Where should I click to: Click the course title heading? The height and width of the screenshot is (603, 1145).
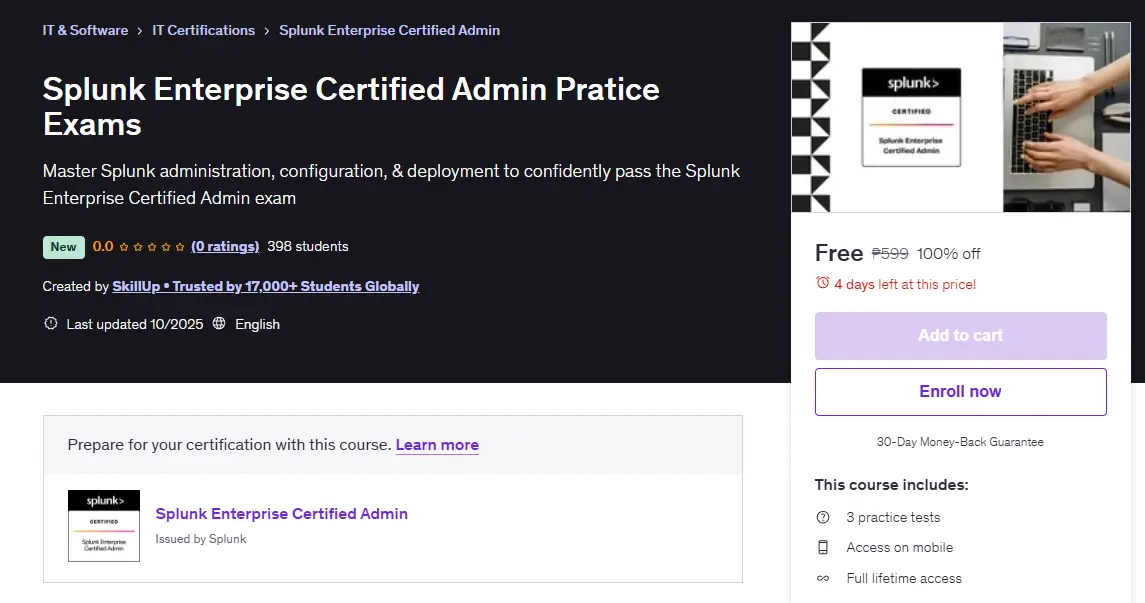[x=351, y=107]
